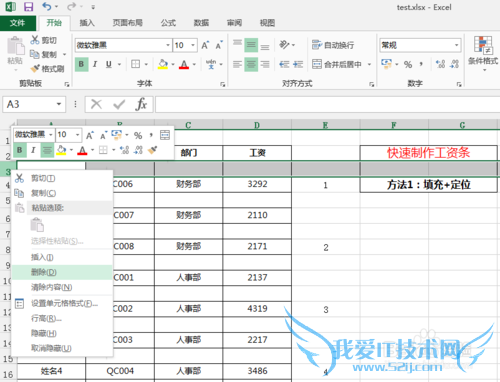Click the ribbon align left icon
Screen dimensions: 500x382
(237, 64)
